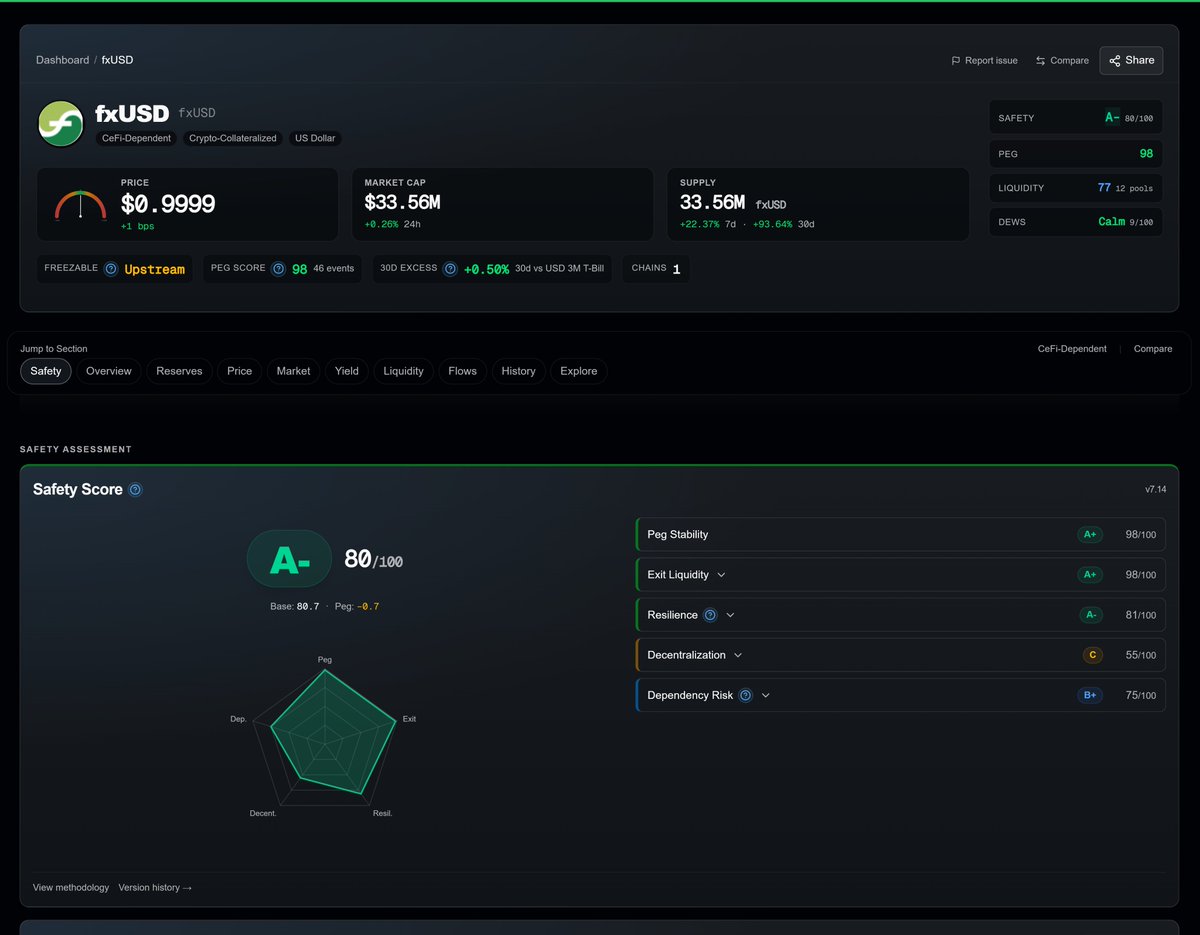The width and height of the screenshot is (1200, 935).
Task: Jump to the Price section
Action: pyautogui.click(x=240, y=371)
